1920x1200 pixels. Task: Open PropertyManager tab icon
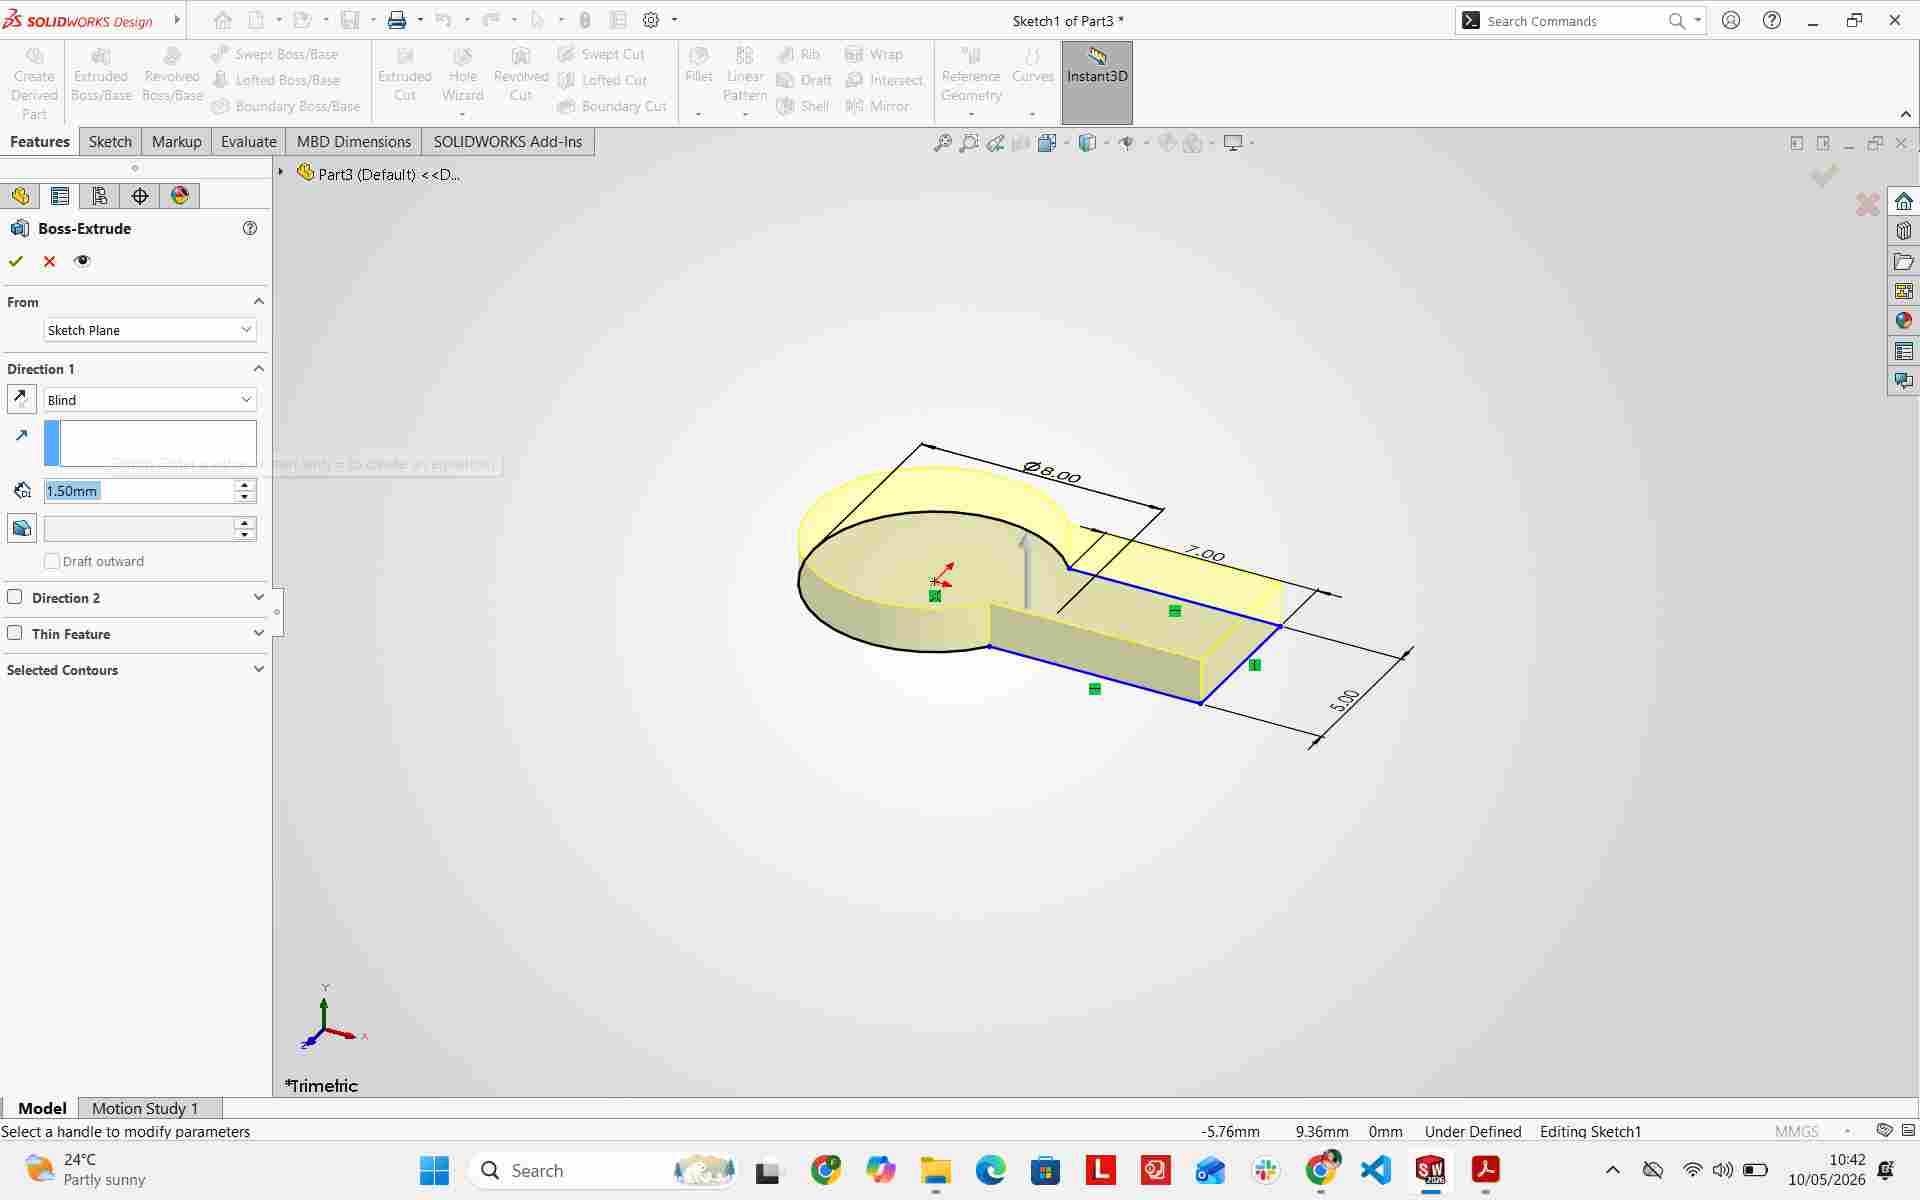click(x=60, y=196)
